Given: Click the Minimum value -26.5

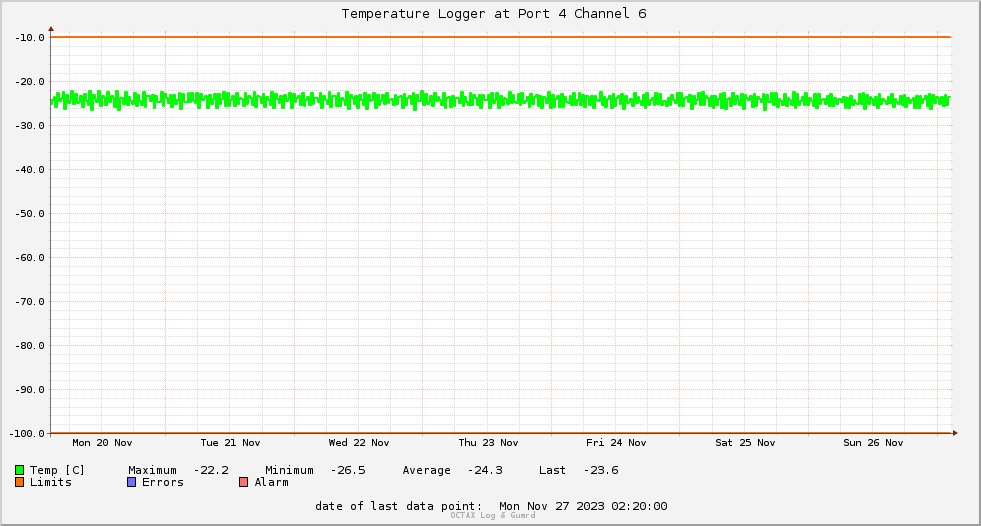Looking at the screenshot, I should [x=348, y=470].
